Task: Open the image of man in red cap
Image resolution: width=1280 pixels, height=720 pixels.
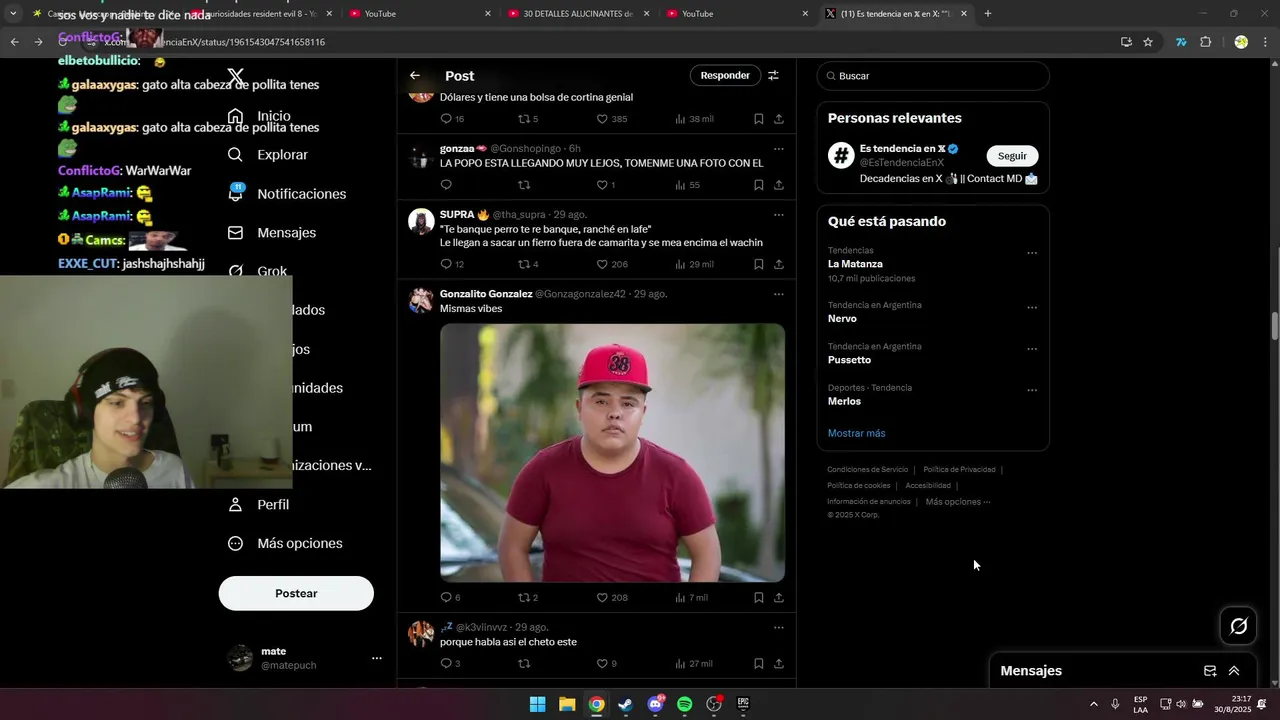Action: tap(612, 453)
